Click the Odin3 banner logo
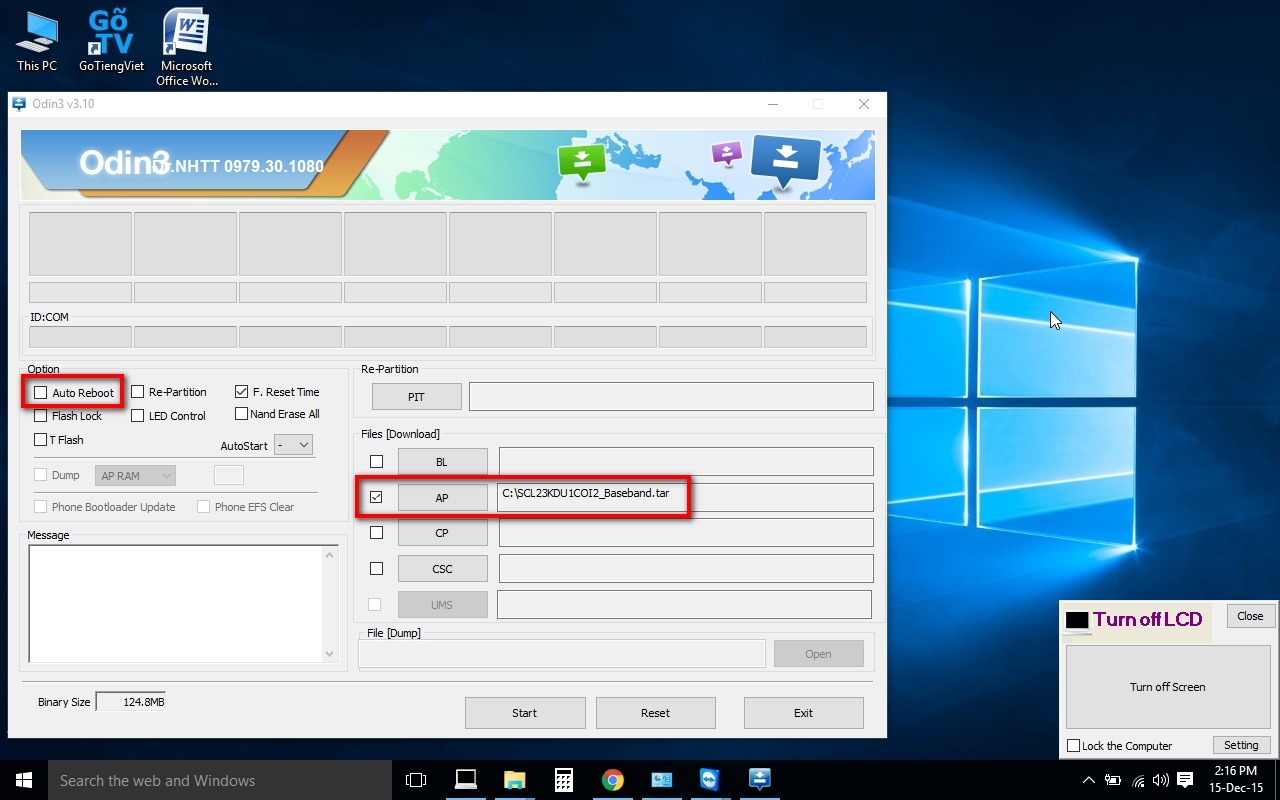 click(125, 163)
